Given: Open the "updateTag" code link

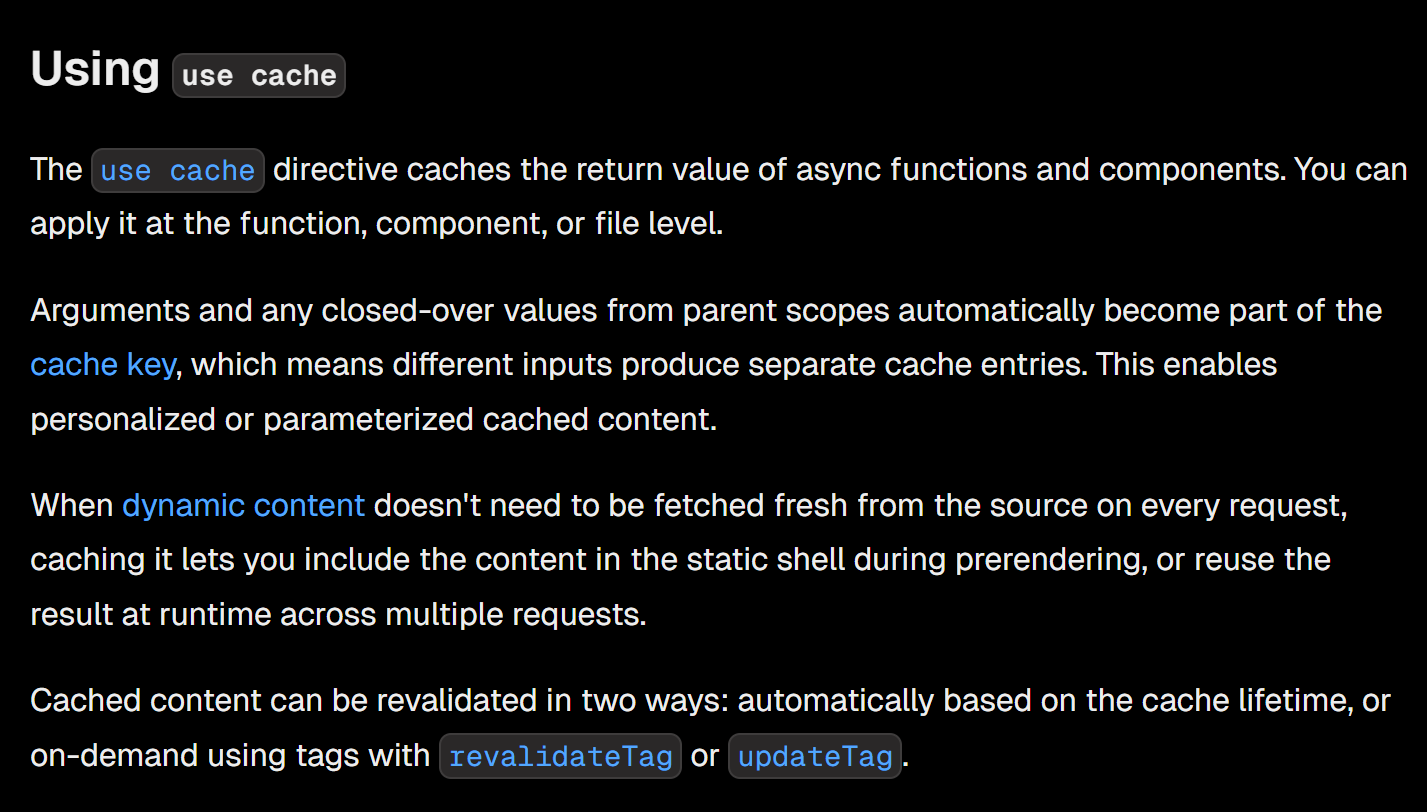Looking at the screenshot, I should (x=814, y=757).
